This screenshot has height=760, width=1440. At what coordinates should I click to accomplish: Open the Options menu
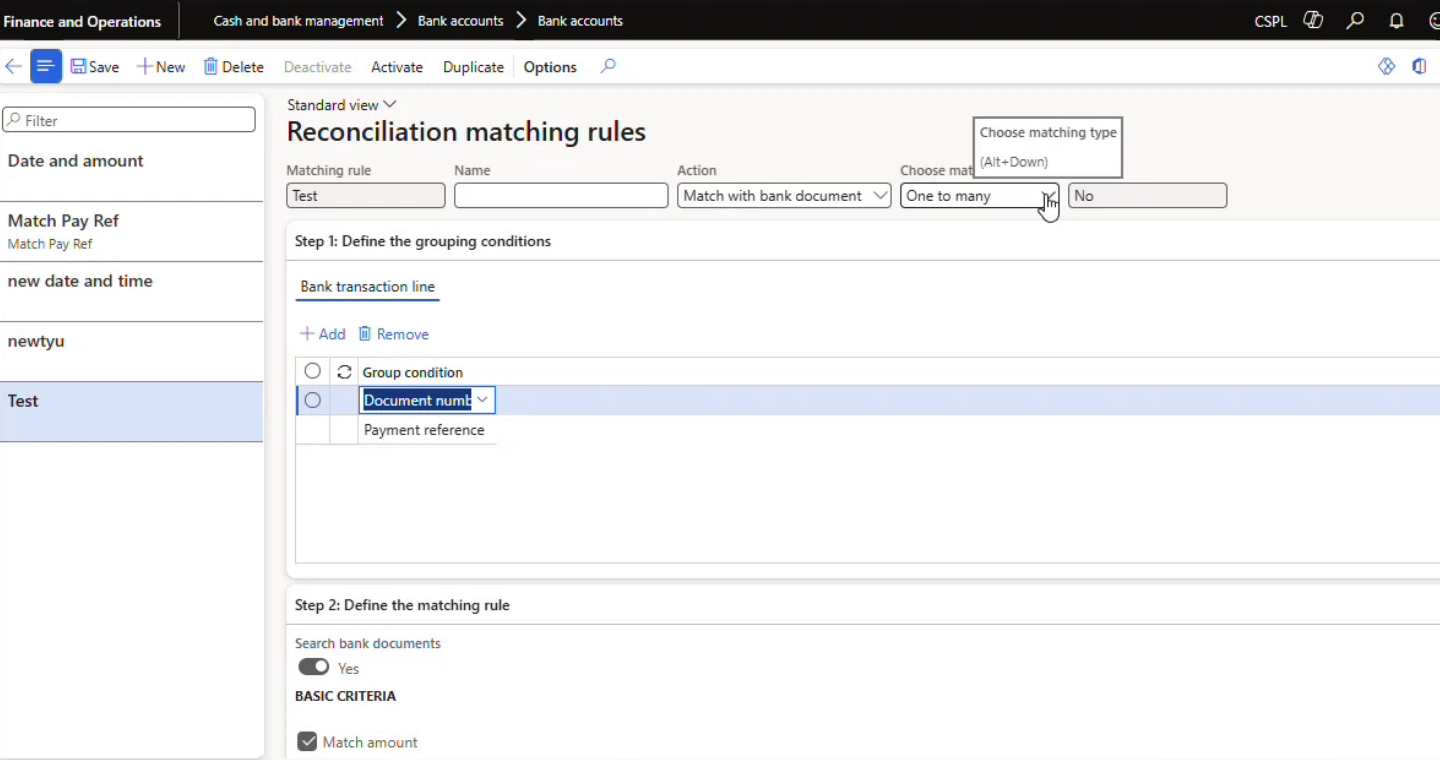pyautogui.click(x=550, y=67)
